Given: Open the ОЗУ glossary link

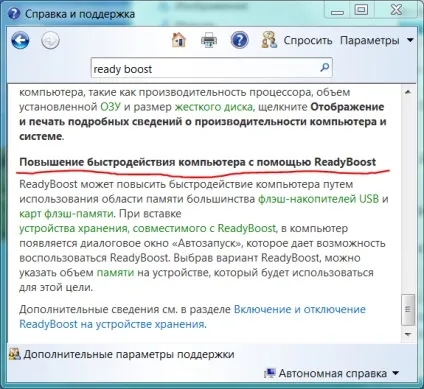Looking at the screenshot, I should 110,107.
